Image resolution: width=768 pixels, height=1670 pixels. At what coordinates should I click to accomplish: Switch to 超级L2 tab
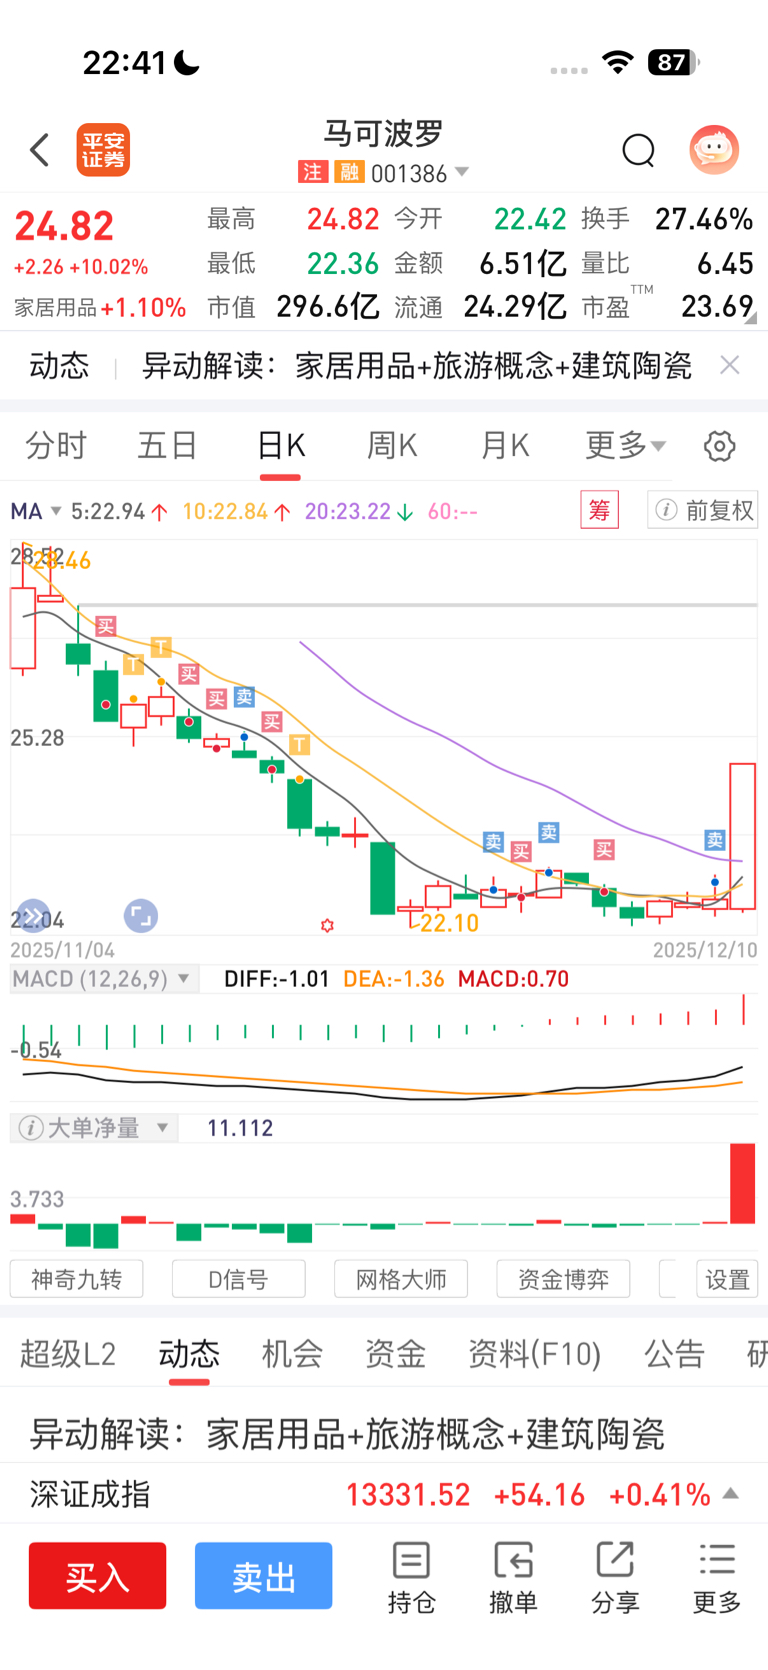pyautogui.click(x=68, y=1354)
